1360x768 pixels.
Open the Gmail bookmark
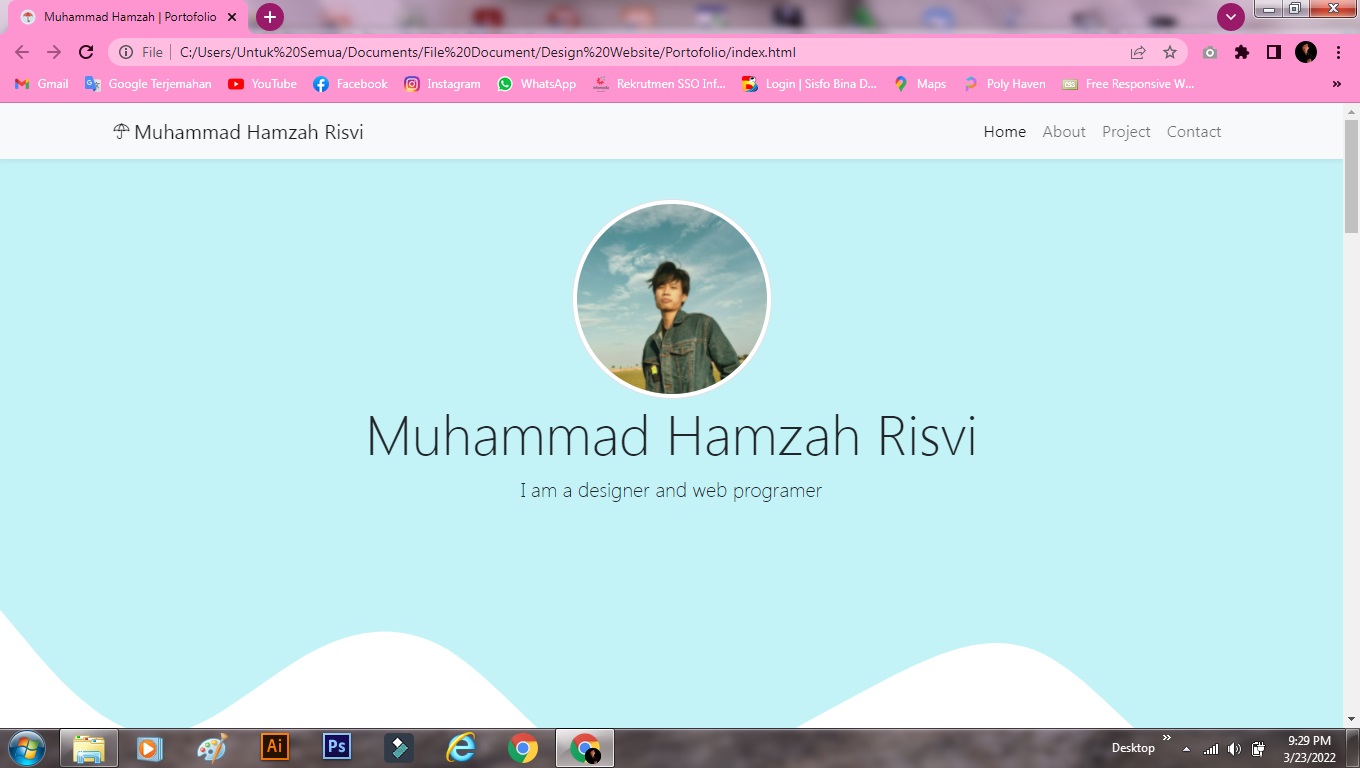[41, 84]
